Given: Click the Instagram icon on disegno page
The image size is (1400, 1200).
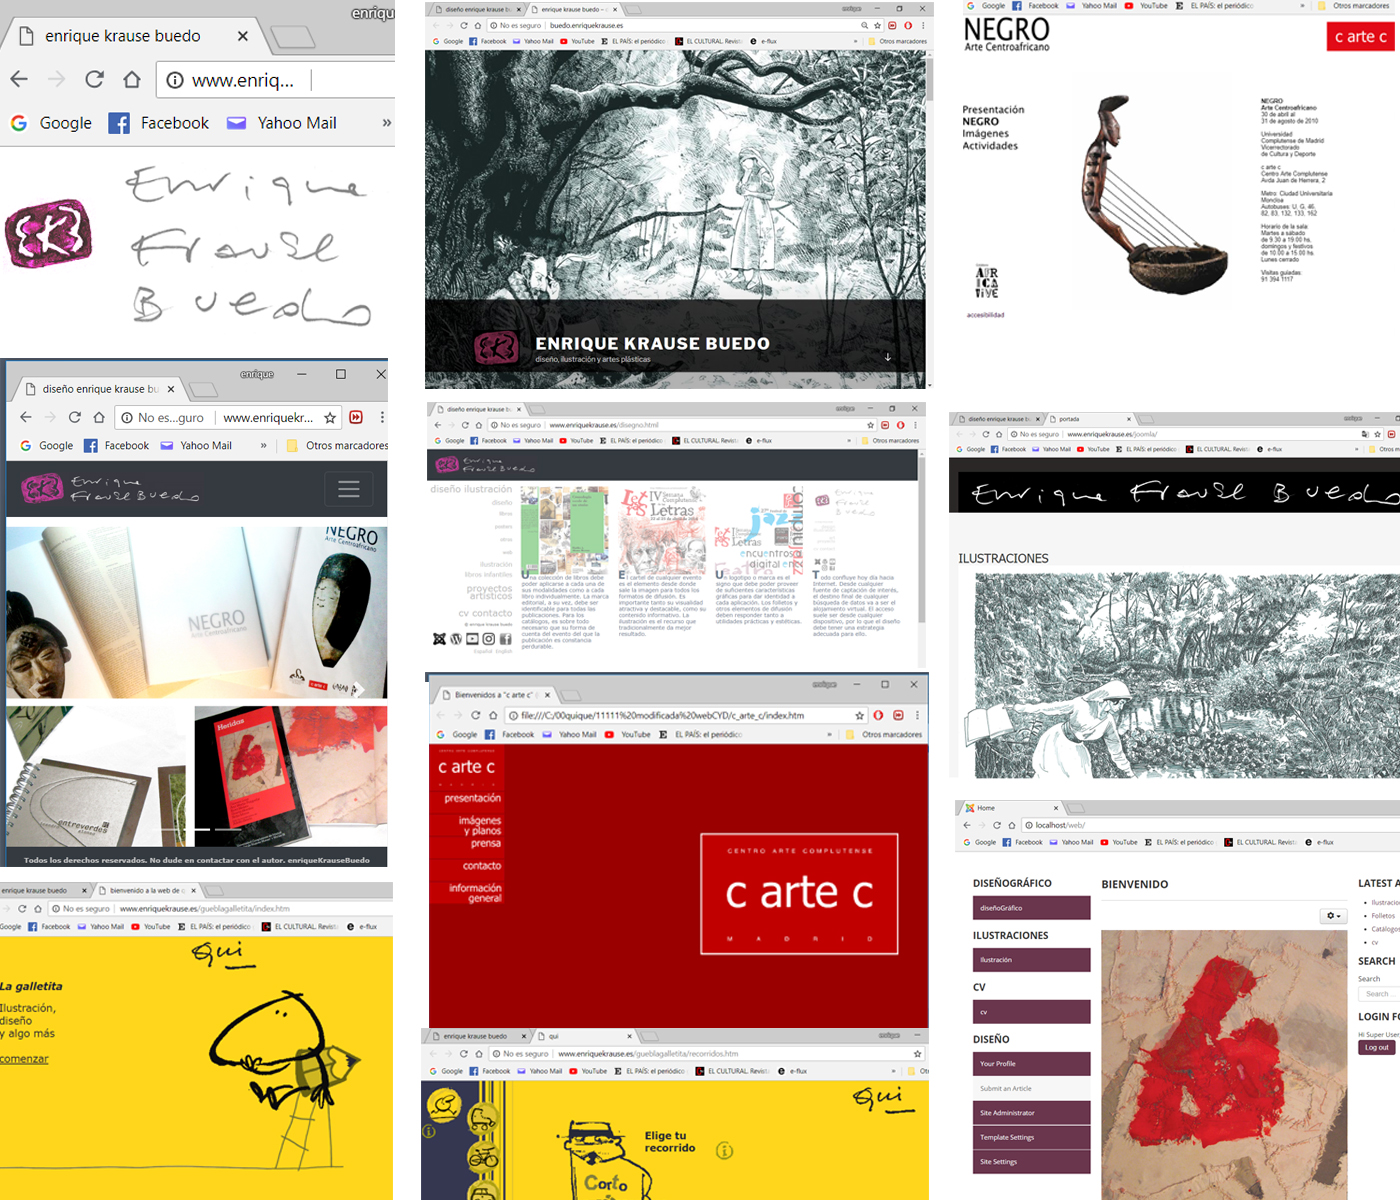Looking at the screenshot, I should [x=489, y=639].
